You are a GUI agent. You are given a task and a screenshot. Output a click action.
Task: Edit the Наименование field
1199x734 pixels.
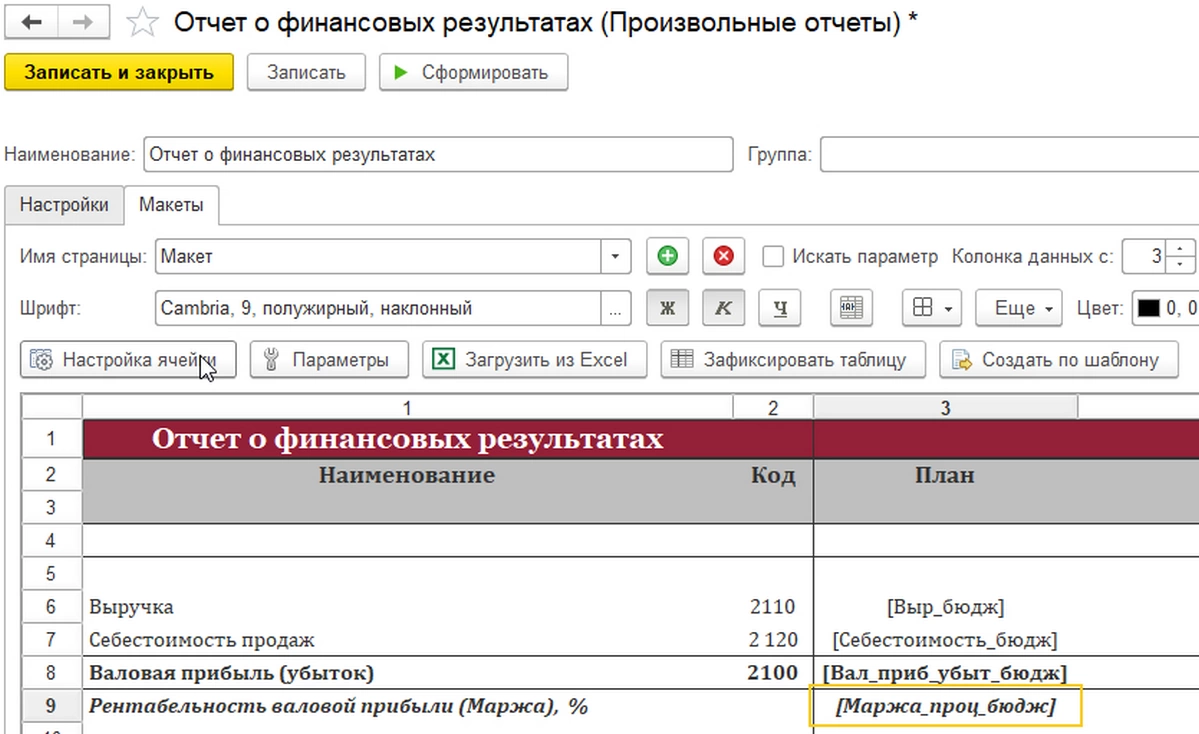tap(438, 154)
